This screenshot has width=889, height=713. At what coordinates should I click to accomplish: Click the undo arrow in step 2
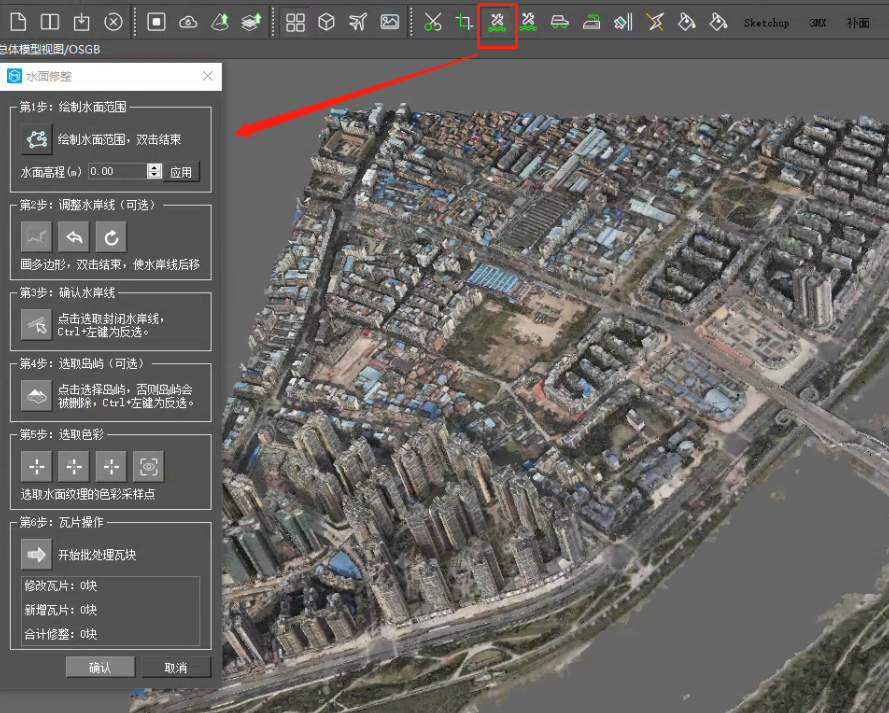[74, 236]
